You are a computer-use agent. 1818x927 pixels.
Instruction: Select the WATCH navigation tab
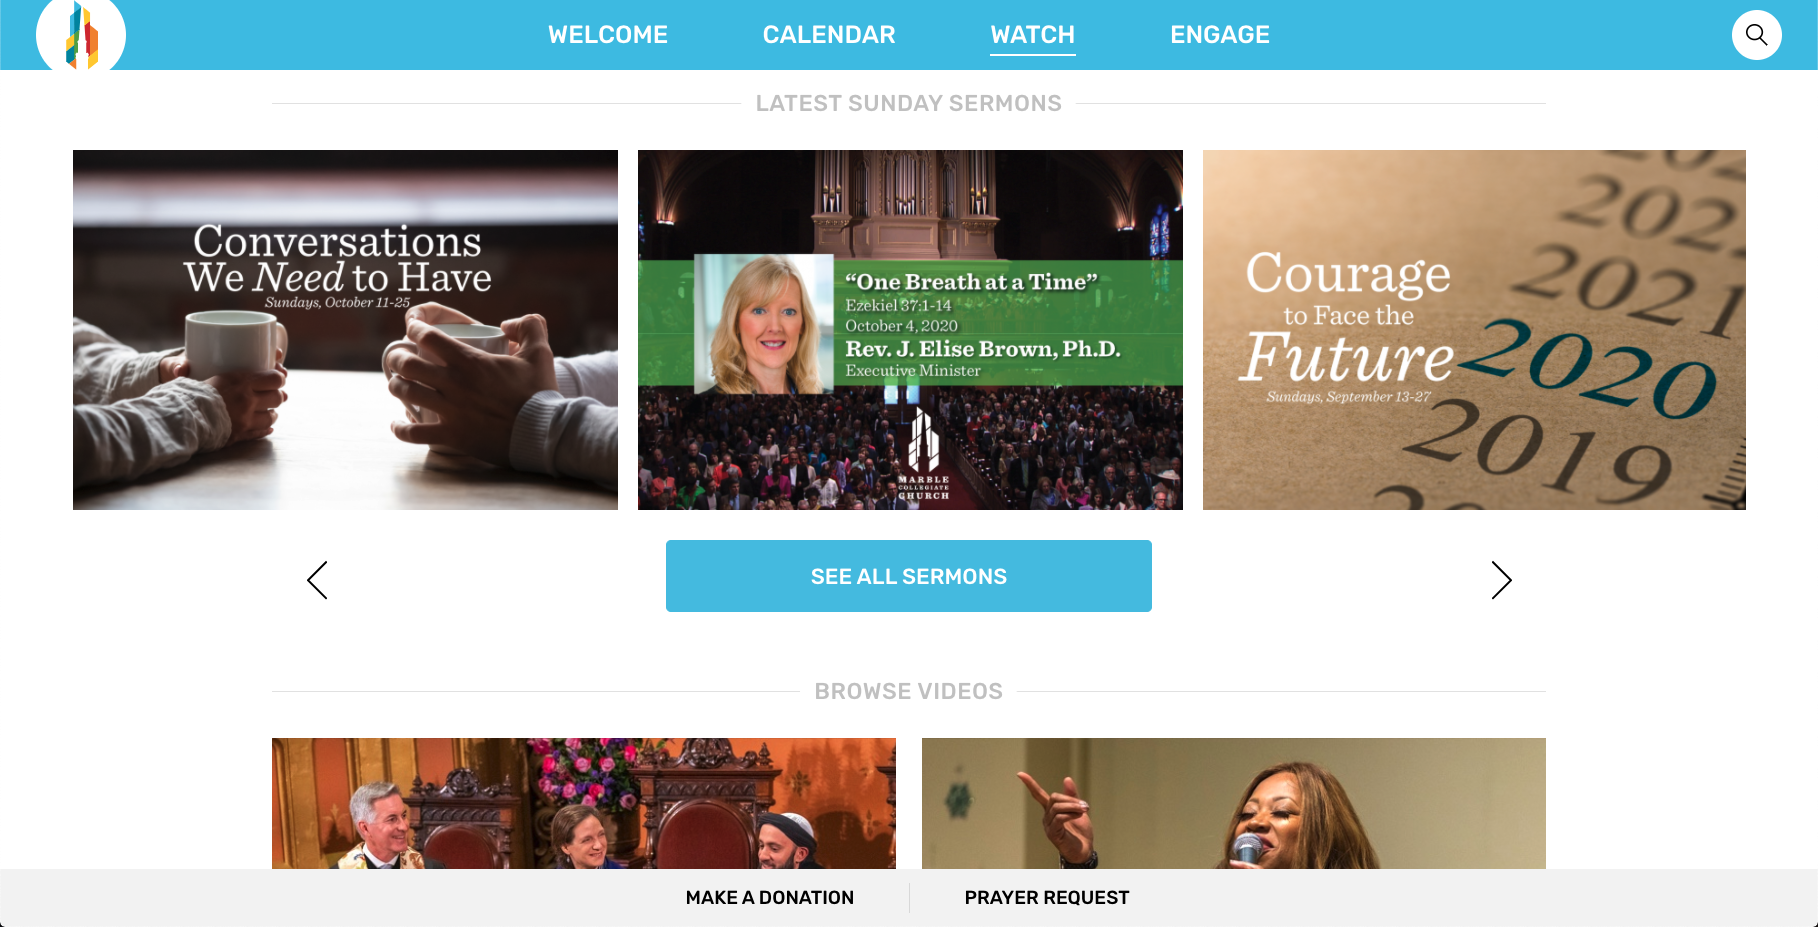click(x=1033, y=35)
